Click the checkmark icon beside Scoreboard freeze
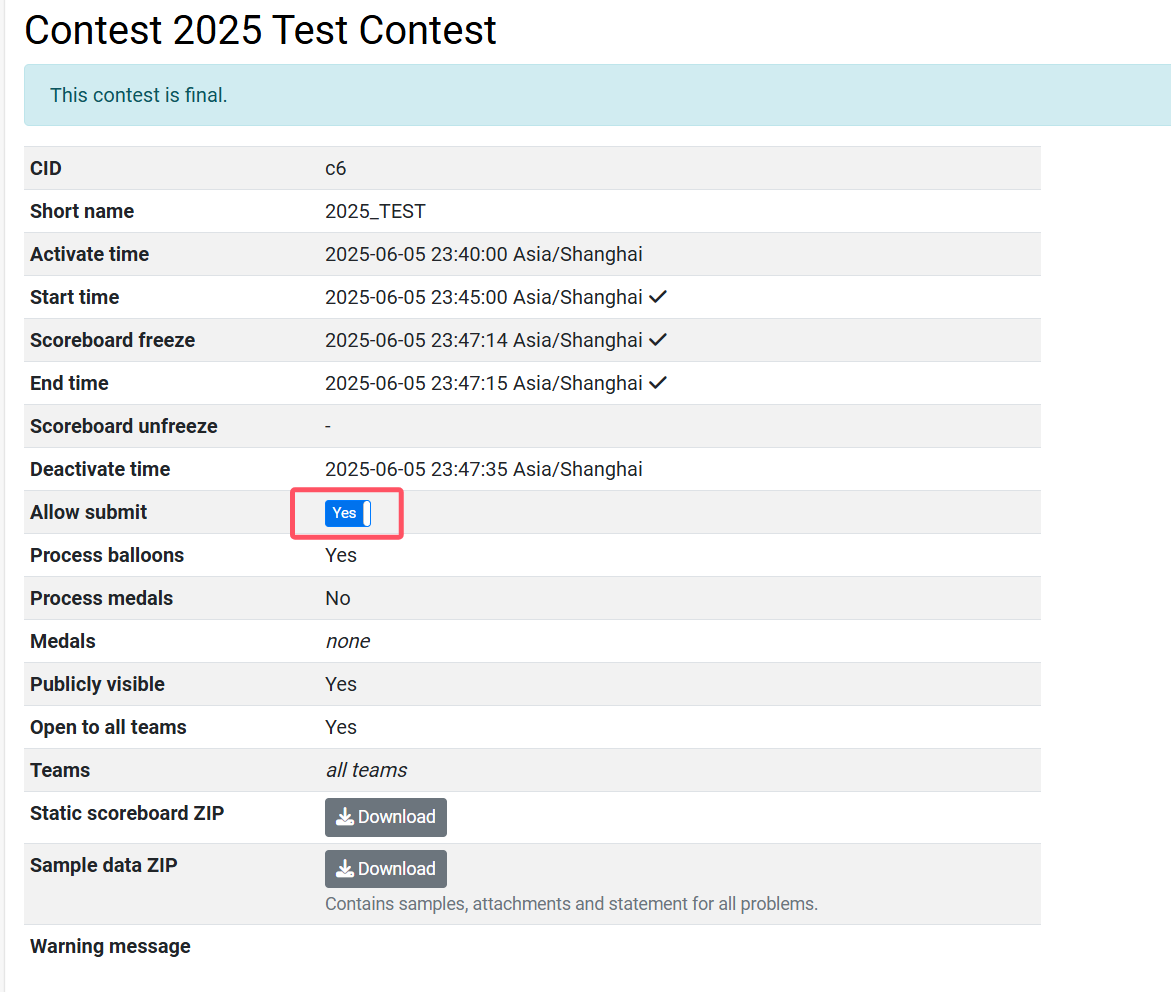This screenshot has height=992, width=1171. [657, 340]
